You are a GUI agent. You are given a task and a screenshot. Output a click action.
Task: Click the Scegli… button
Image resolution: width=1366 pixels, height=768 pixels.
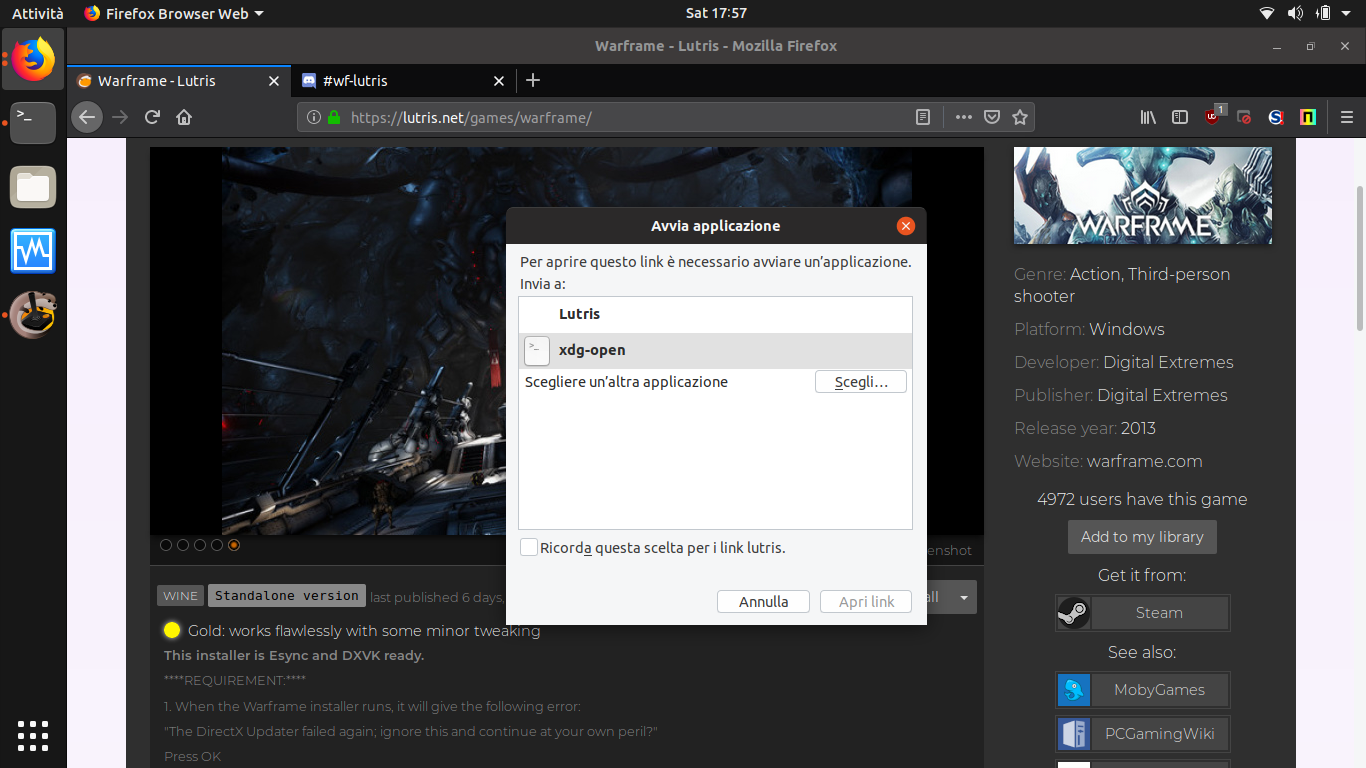click(x=861, y=382)
